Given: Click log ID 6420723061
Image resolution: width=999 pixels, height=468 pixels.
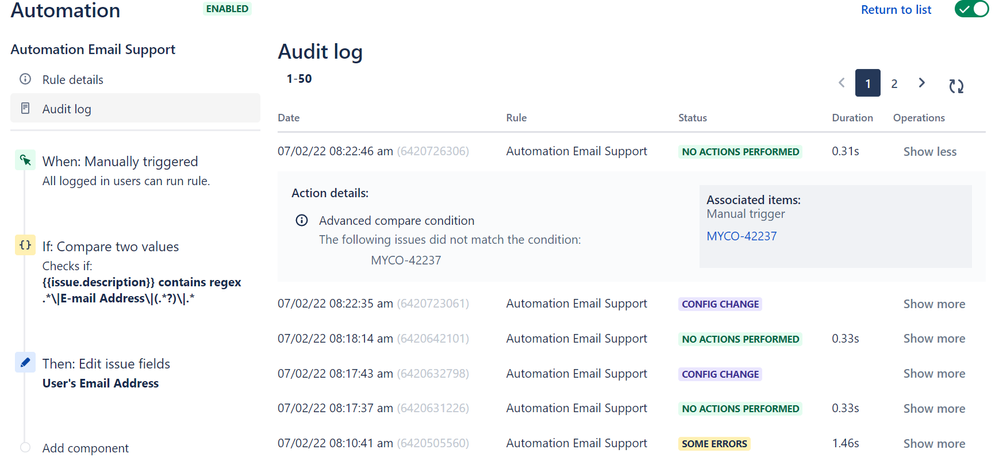Looking at the screenshot, I should [433, 304].
